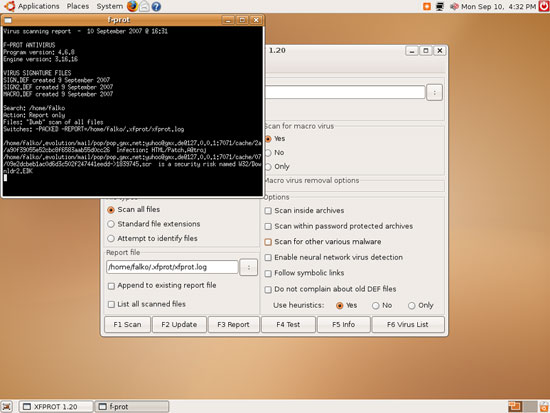Open the Applications menu
Screen dimensions: 550x413
[32, 6]
